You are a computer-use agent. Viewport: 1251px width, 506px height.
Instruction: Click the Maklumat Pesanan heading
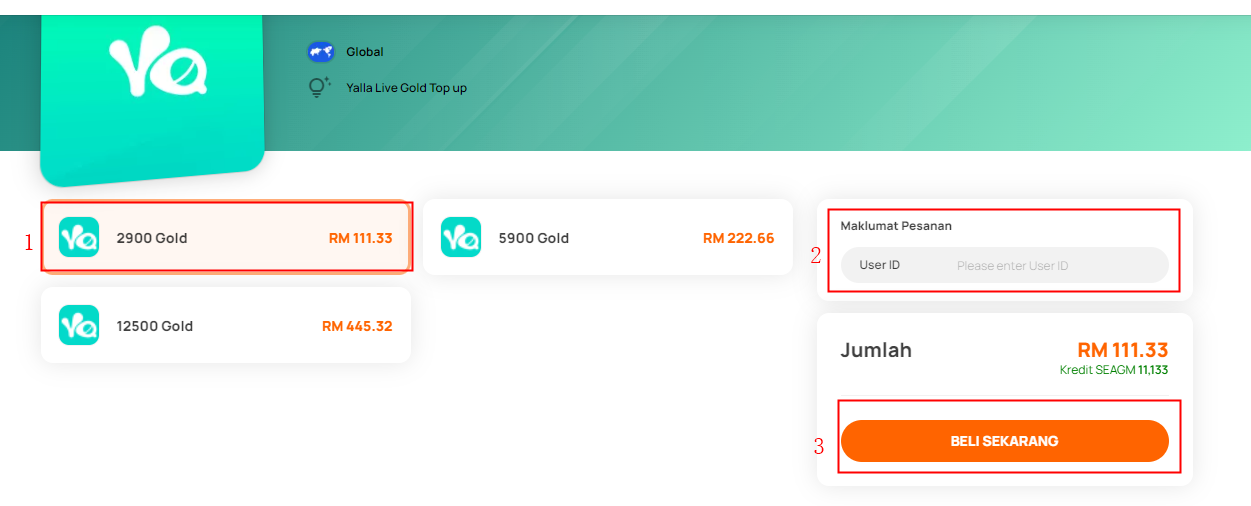[896, 226]
